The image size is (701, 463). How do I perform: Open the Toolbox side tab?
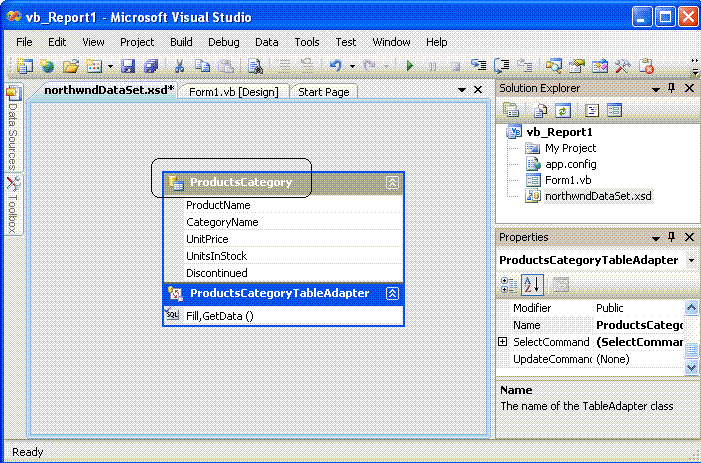pyautogui.click(x=13, y=205)
